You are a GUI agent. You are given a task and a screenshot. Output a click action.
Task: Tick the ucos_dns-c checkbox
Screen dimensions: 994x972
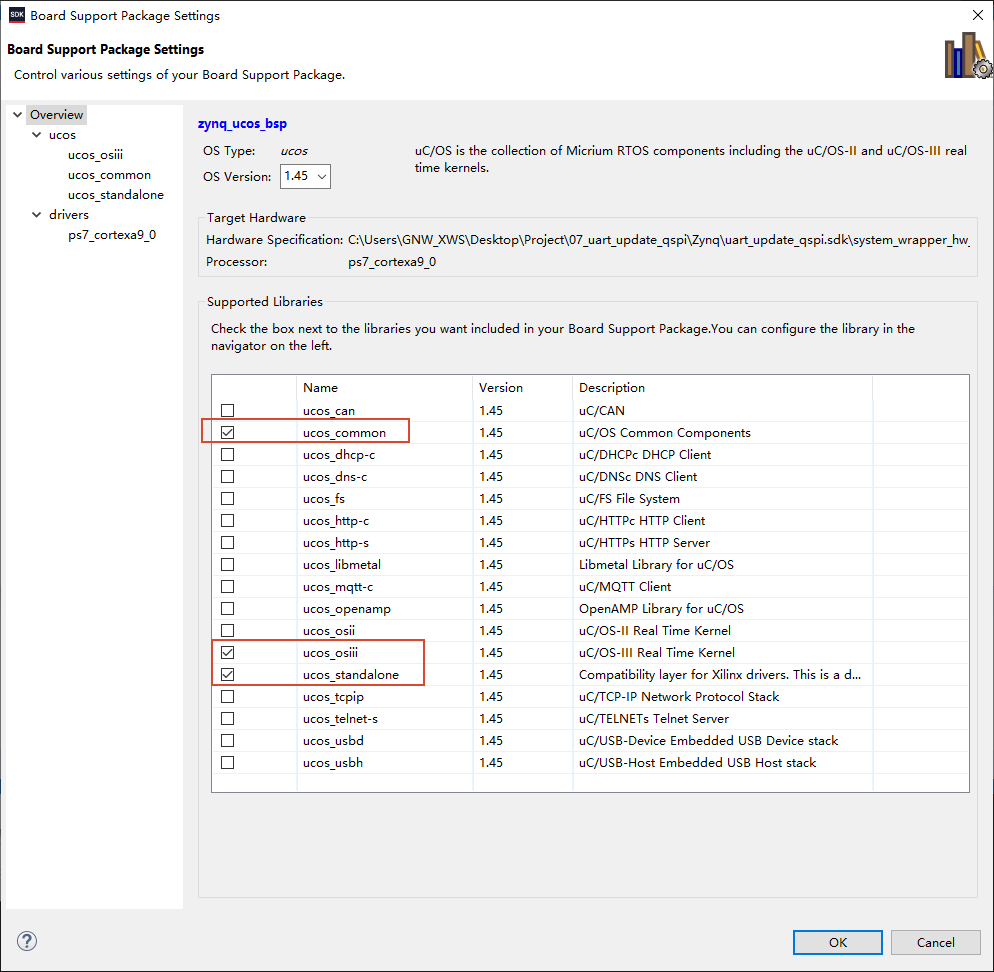(x=228, y=477)
